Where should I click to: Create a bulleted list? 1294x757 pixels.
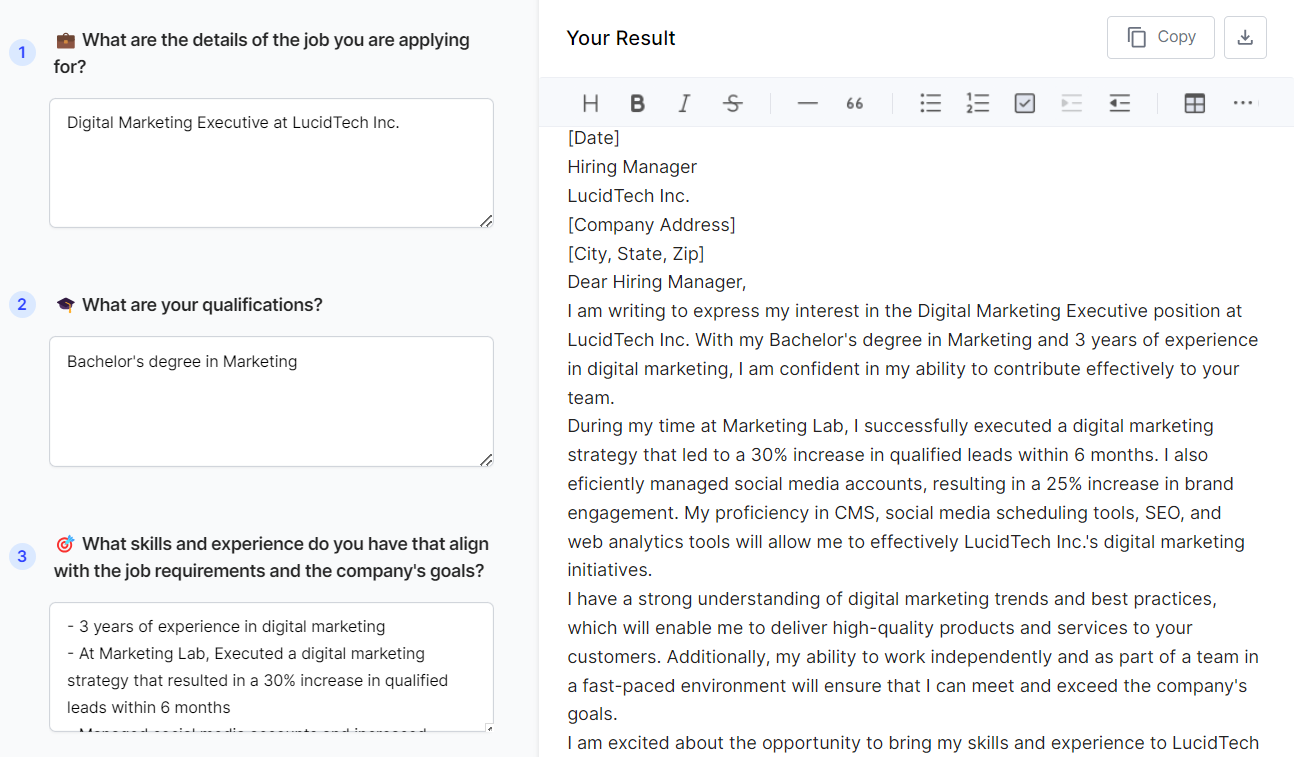(x=930, y=103)
